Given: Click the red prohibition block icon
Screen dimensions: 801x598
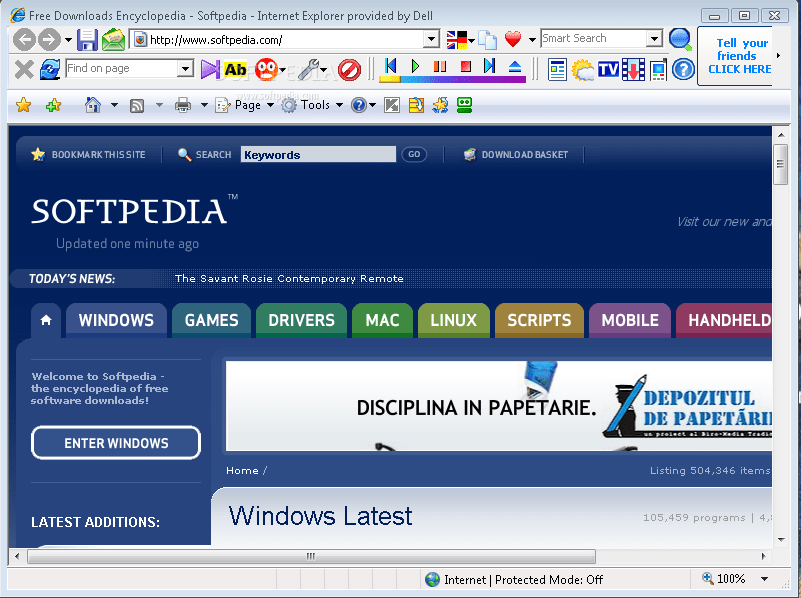Looking at the screenshot, I should 349,69.
